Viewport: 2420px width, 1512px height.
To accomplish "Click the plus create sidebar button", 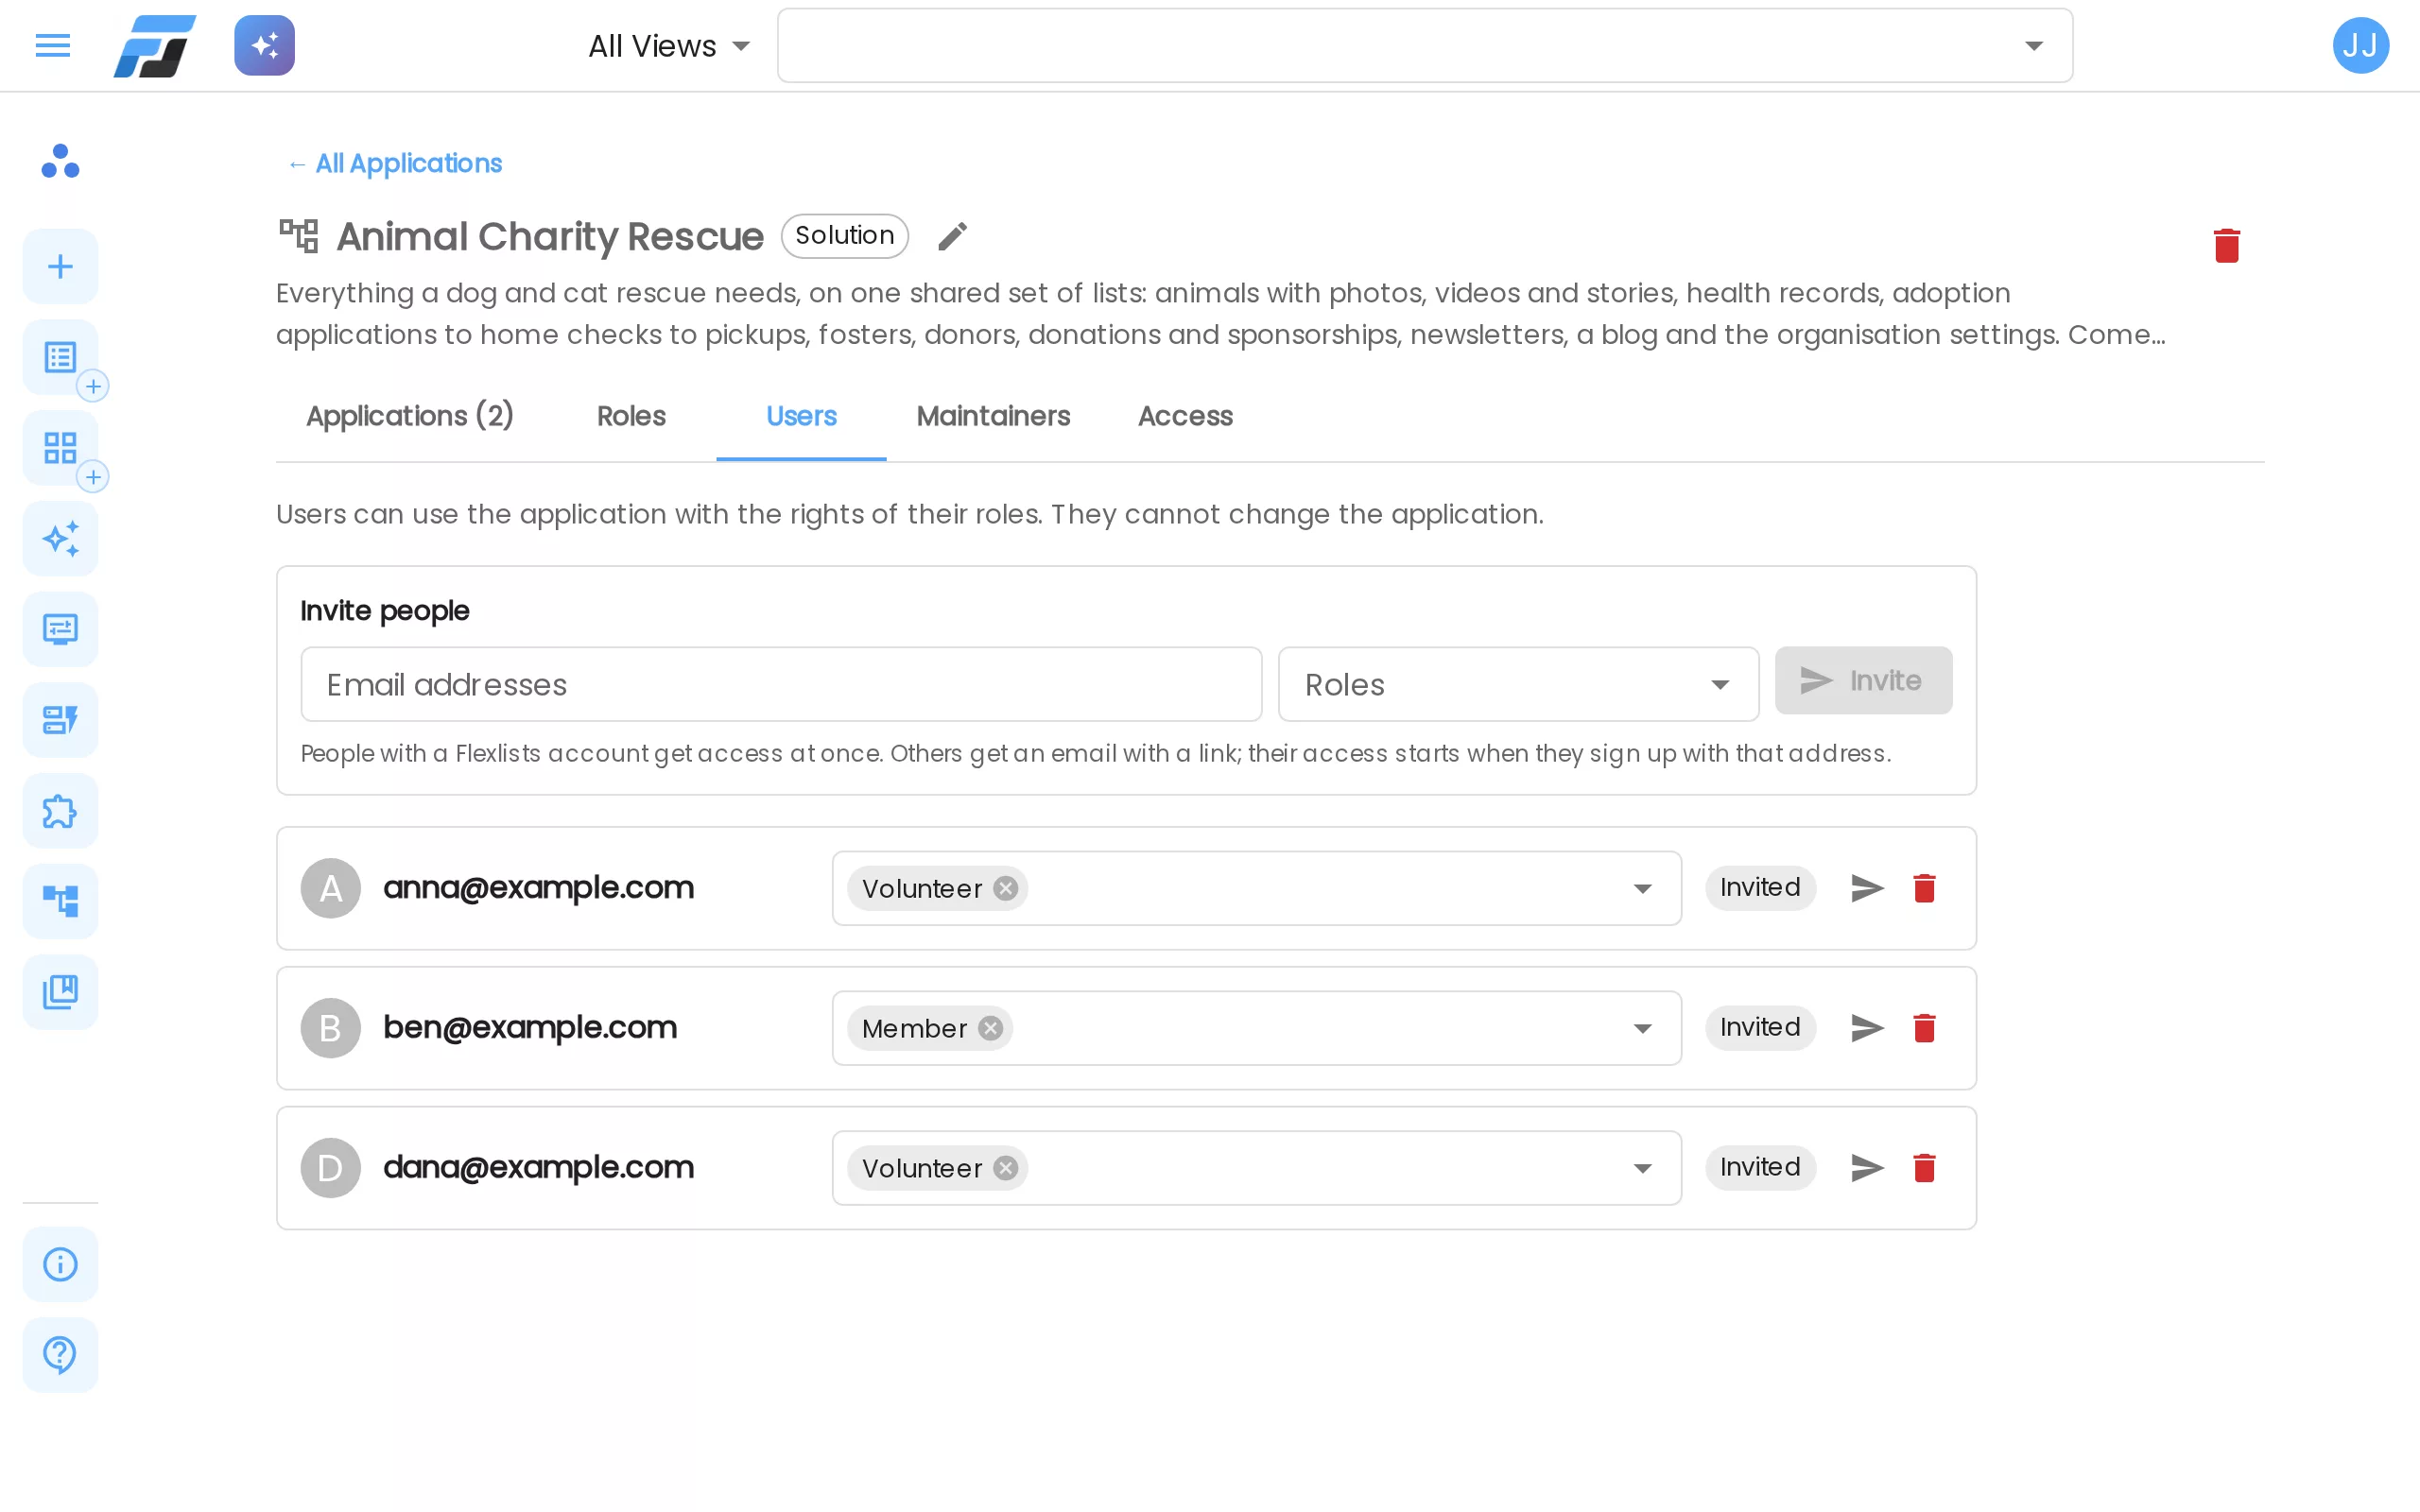I will (60, 267).
